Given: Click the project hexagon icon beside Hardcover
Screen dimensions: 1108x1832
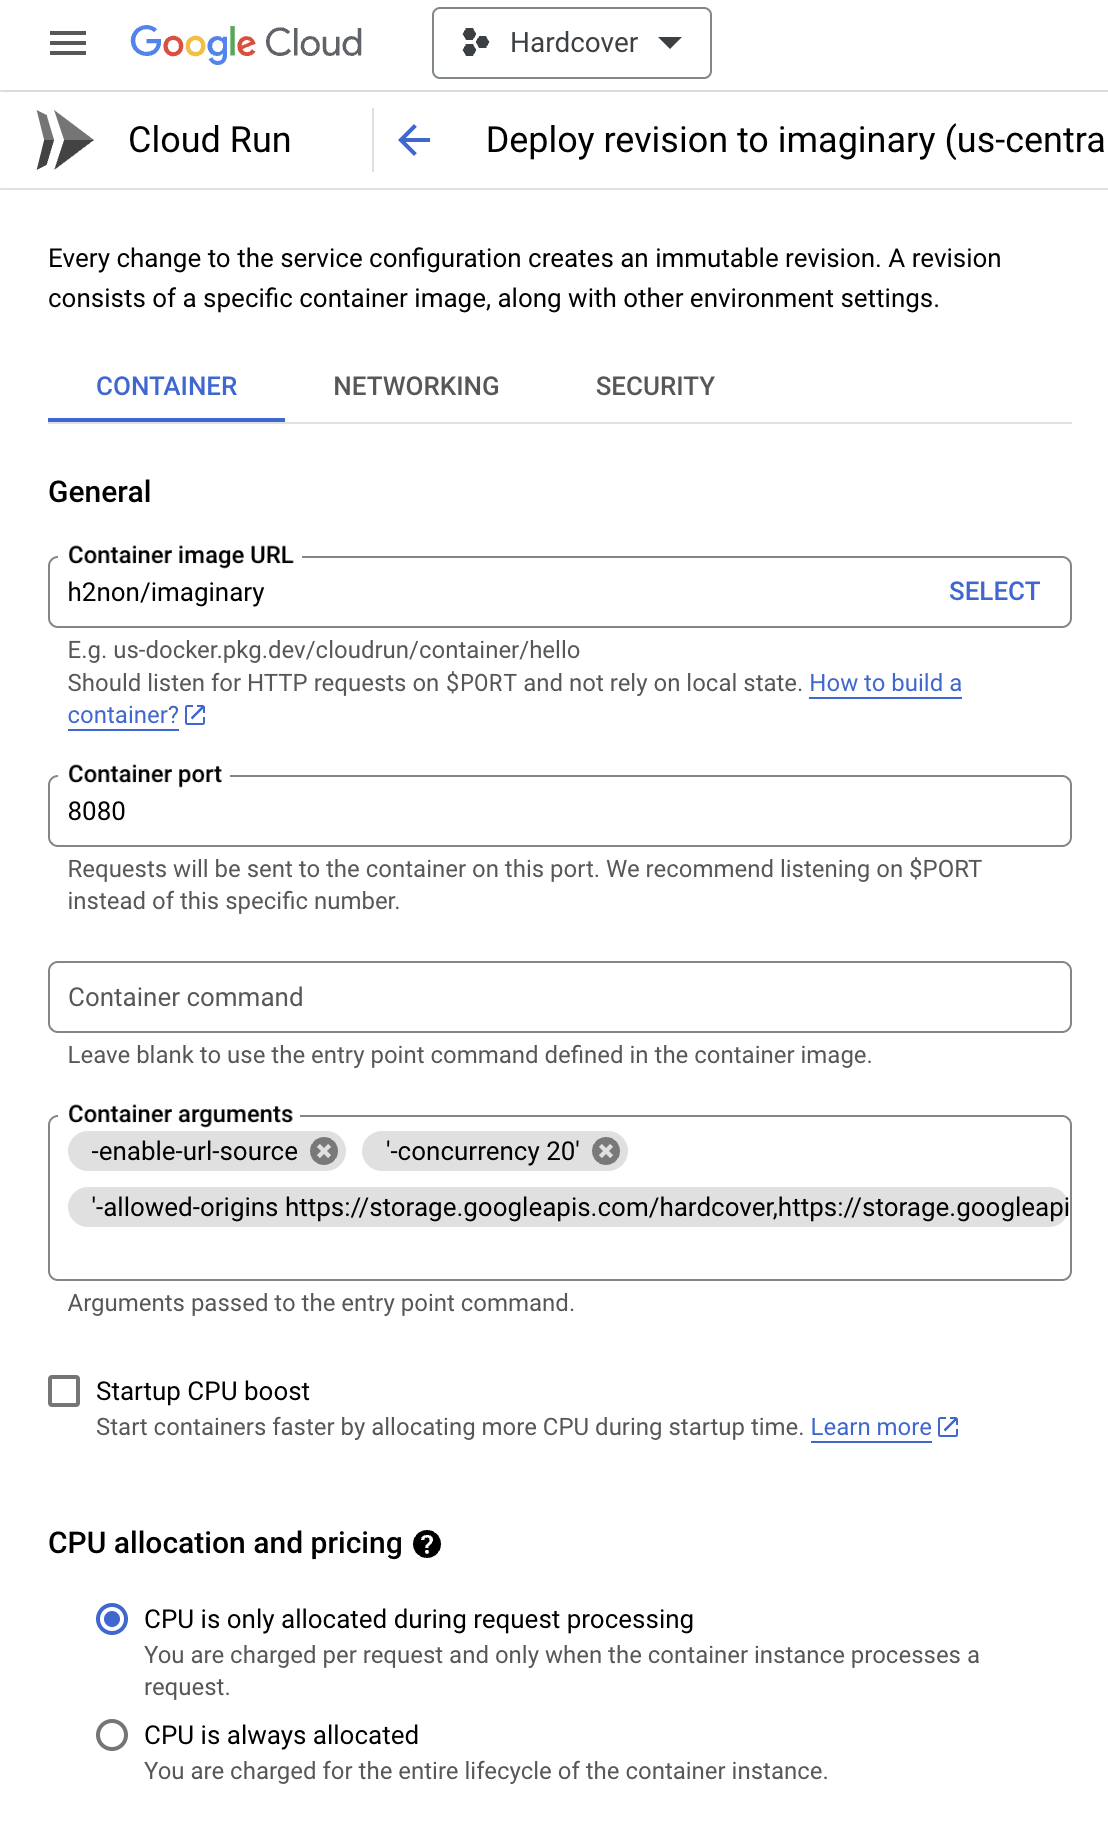Looking at the screenshot, I should coord(475,43).
